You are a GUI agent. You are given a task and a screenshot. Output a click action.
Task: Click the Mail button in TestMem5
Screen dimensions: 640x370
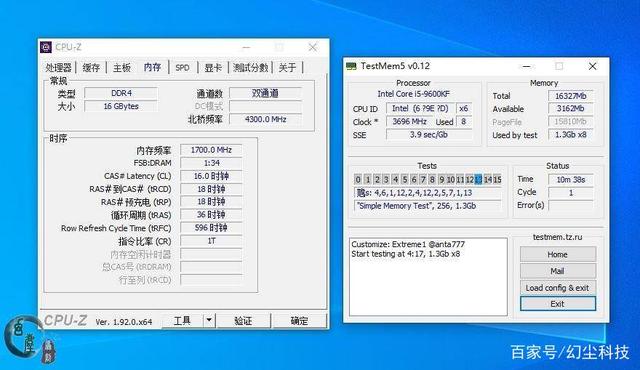tap(558, 271)
